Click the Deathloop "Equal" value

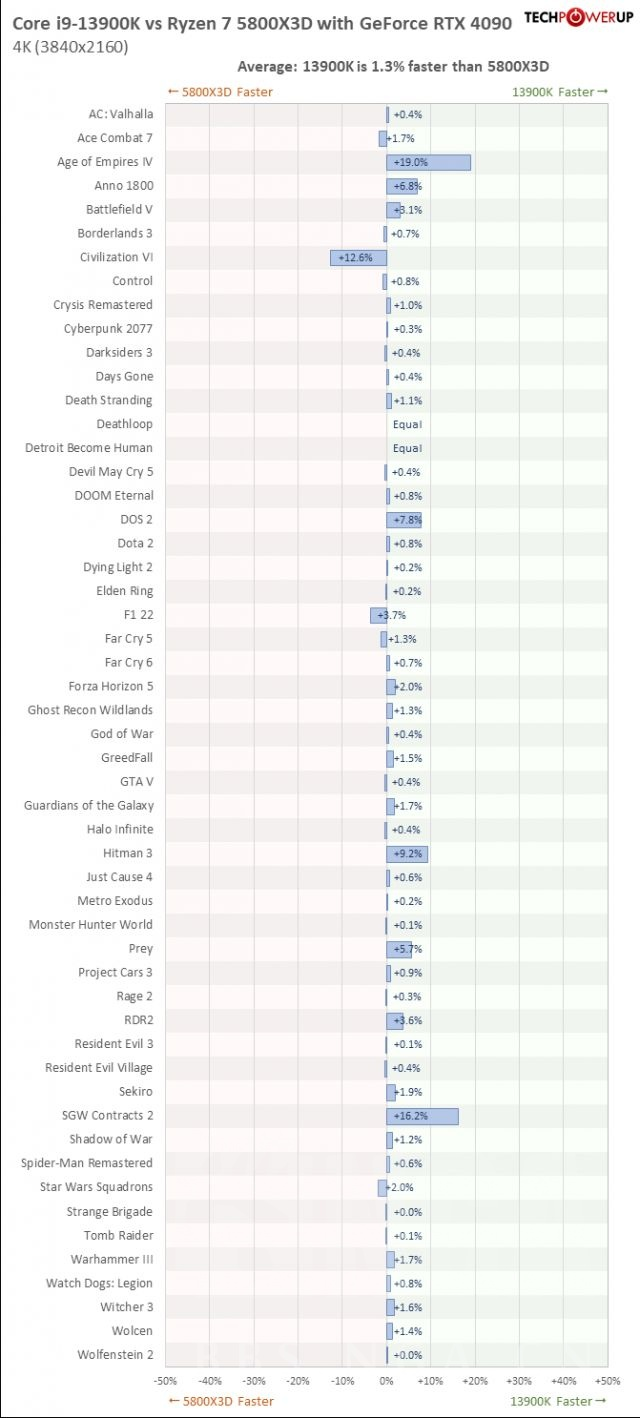(407, 424)
